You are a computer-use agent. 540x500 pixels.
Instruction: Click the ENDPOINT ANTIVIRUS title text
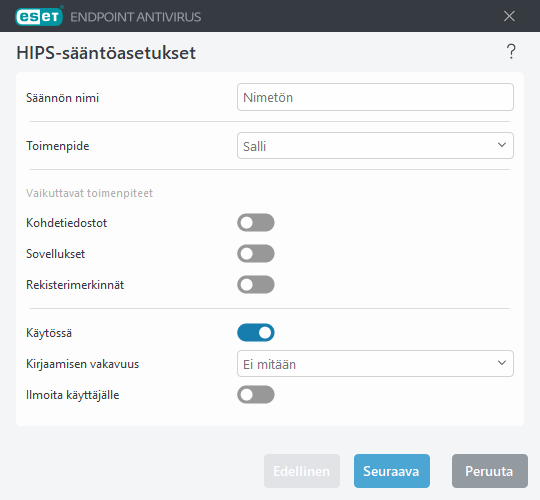(x=136, y=17)
